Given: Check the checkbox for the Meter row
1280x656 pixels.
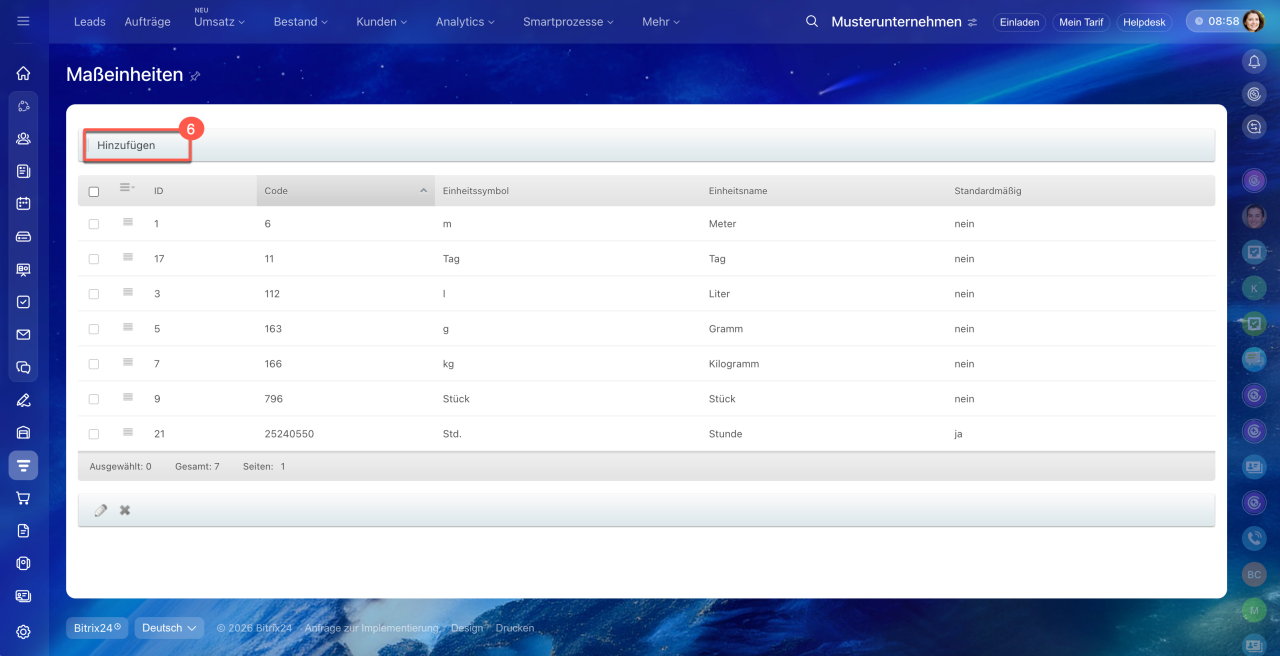Looking at the screenshot, I should pos(94,224).
